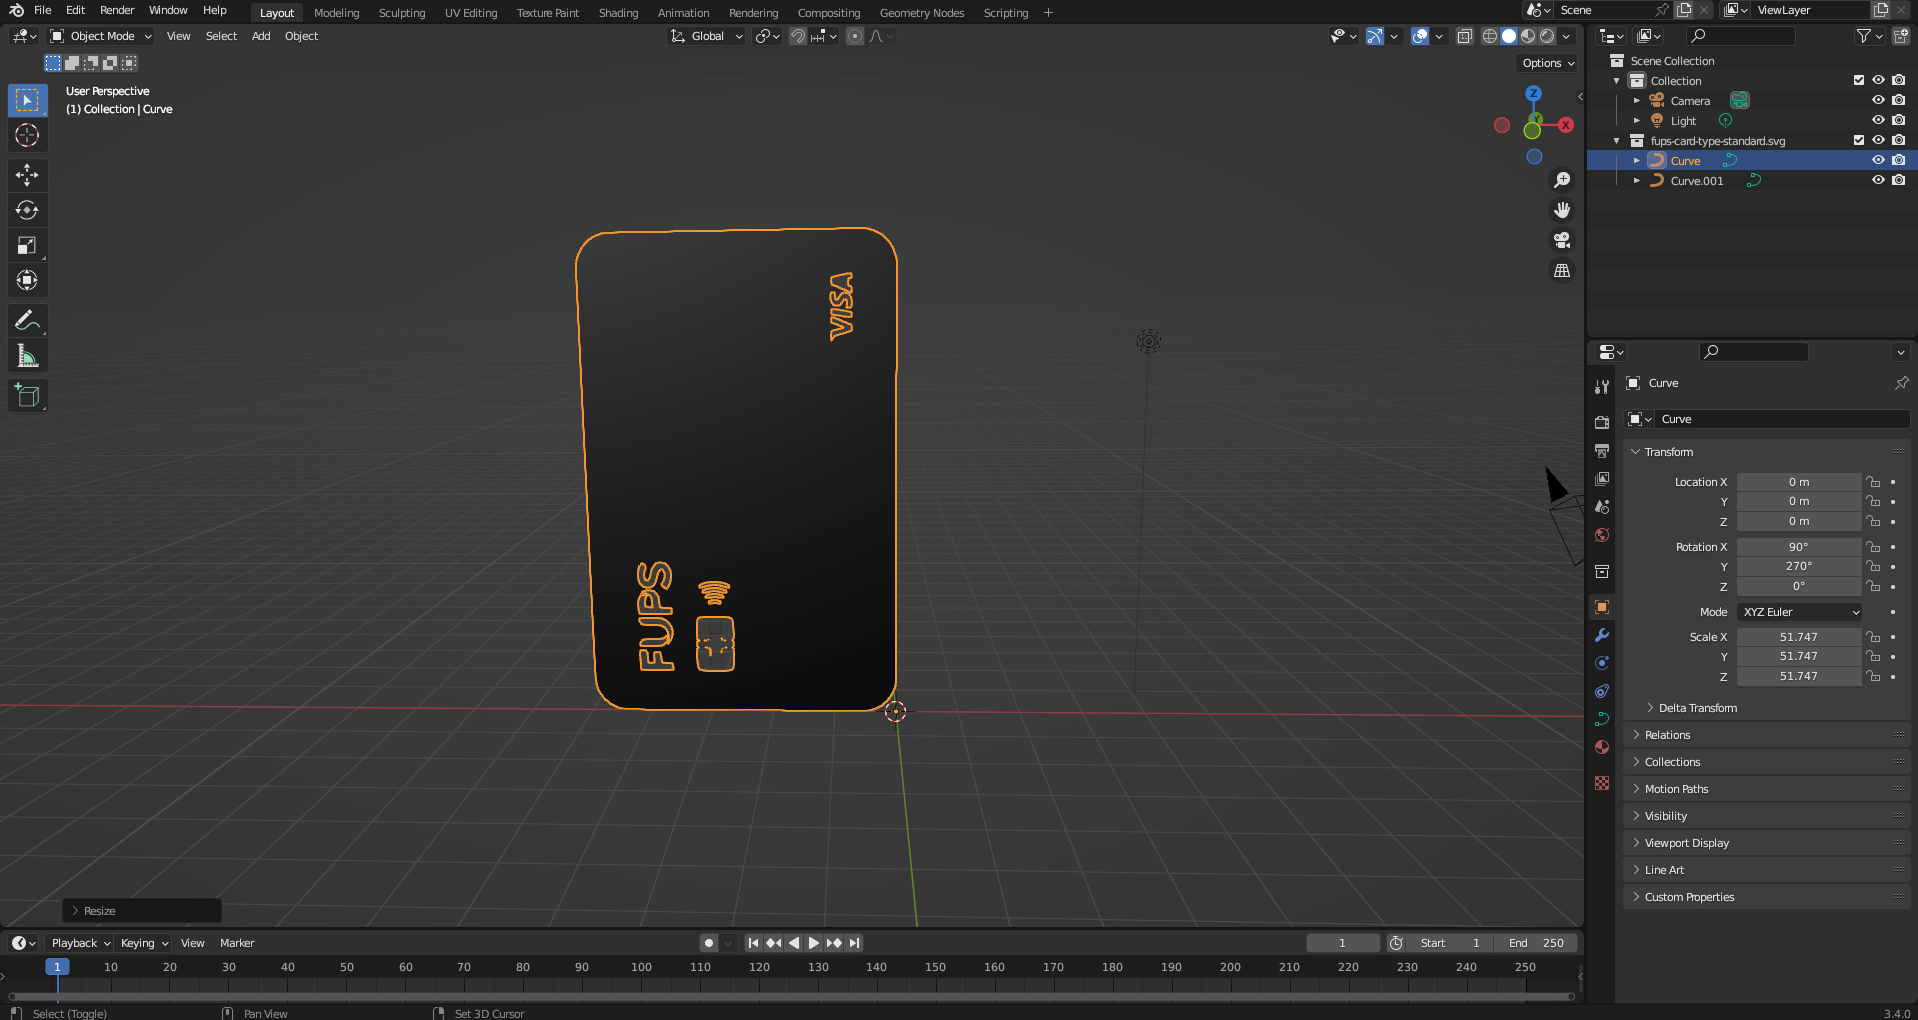The height and width of the screenshot is (1020, 1918).
Task: Open the View Layer properties tab
Action: coord(1602,479)
